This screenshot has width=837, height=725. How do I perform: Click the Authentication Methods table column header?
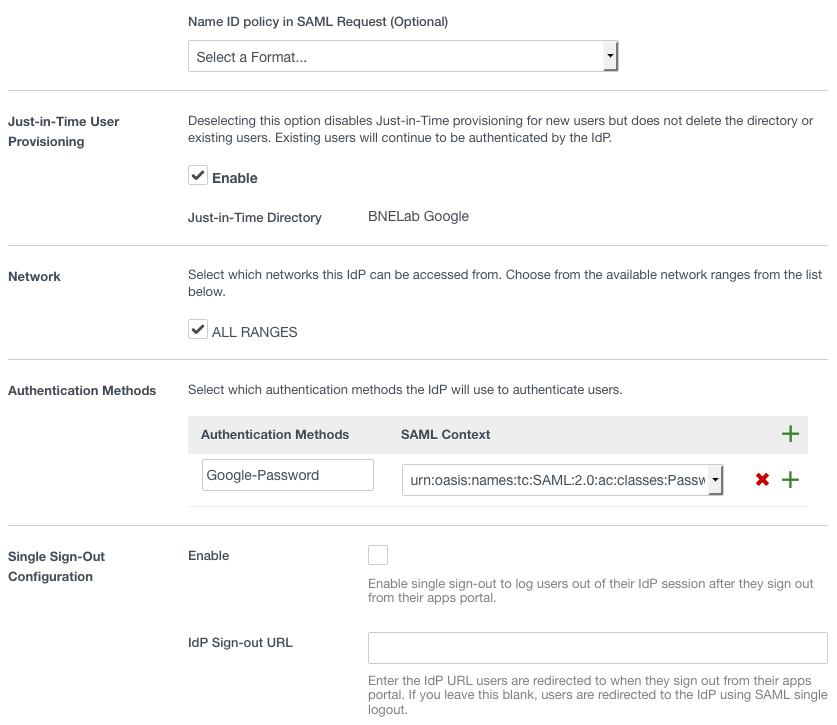coord(275,434)
